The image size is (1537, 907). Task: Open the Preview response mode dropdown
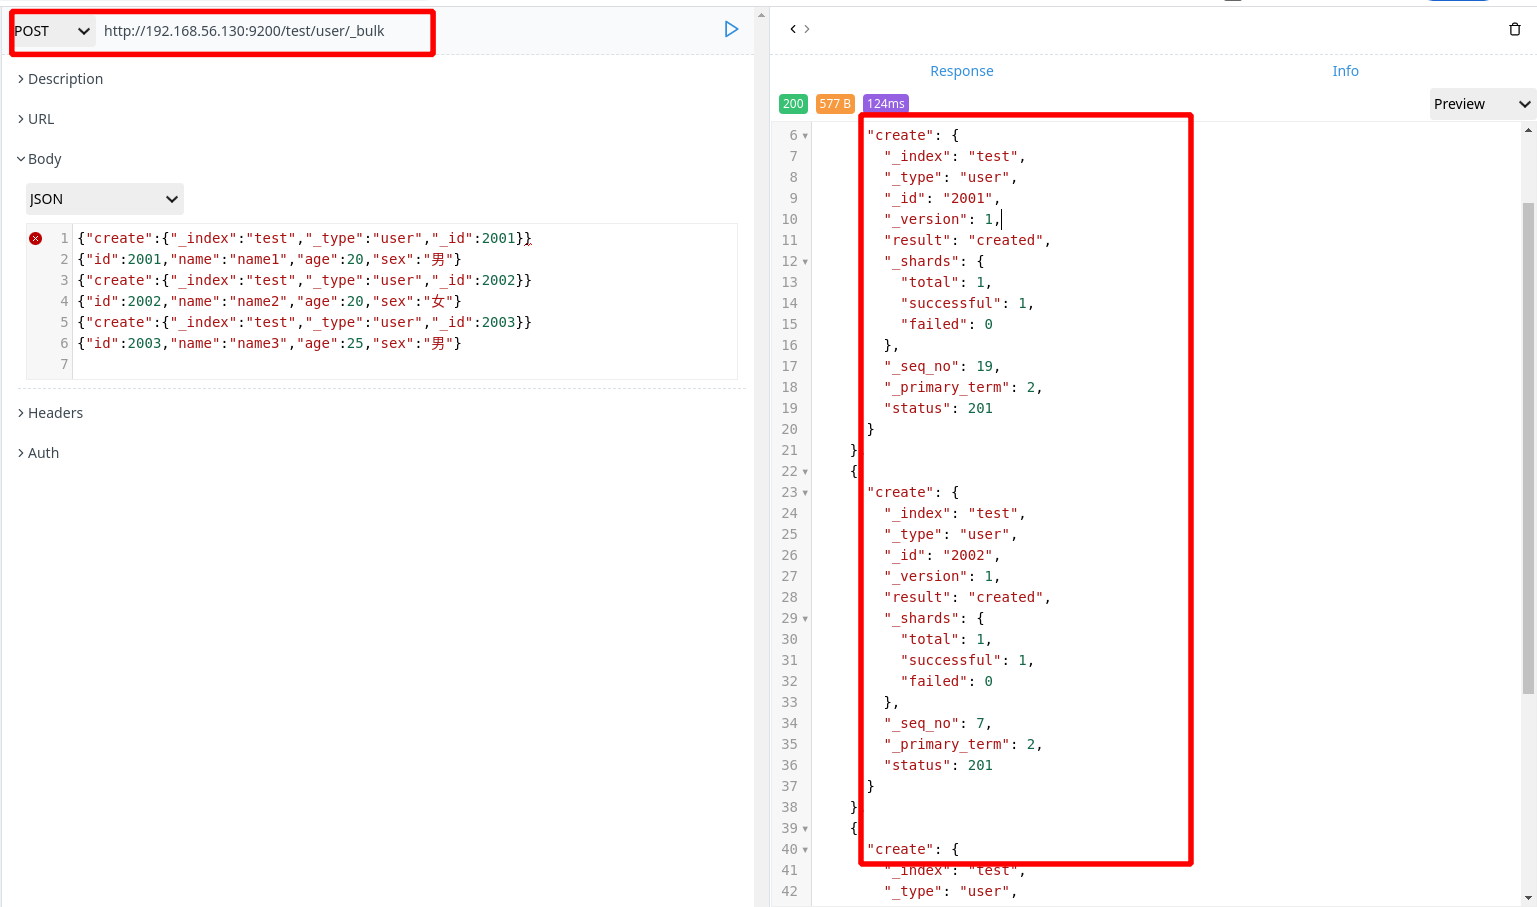pyautogui.click(x=1481, y=103)
